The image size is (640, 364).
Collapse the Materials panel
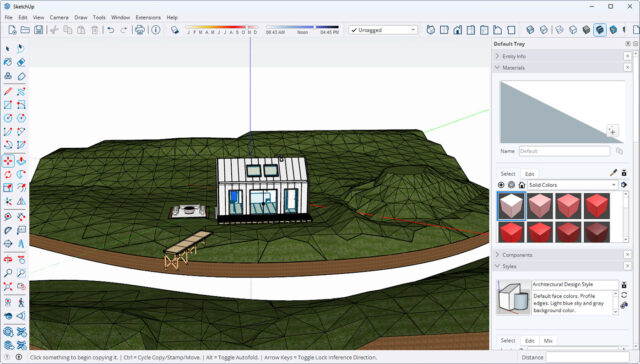coord(498,67)
